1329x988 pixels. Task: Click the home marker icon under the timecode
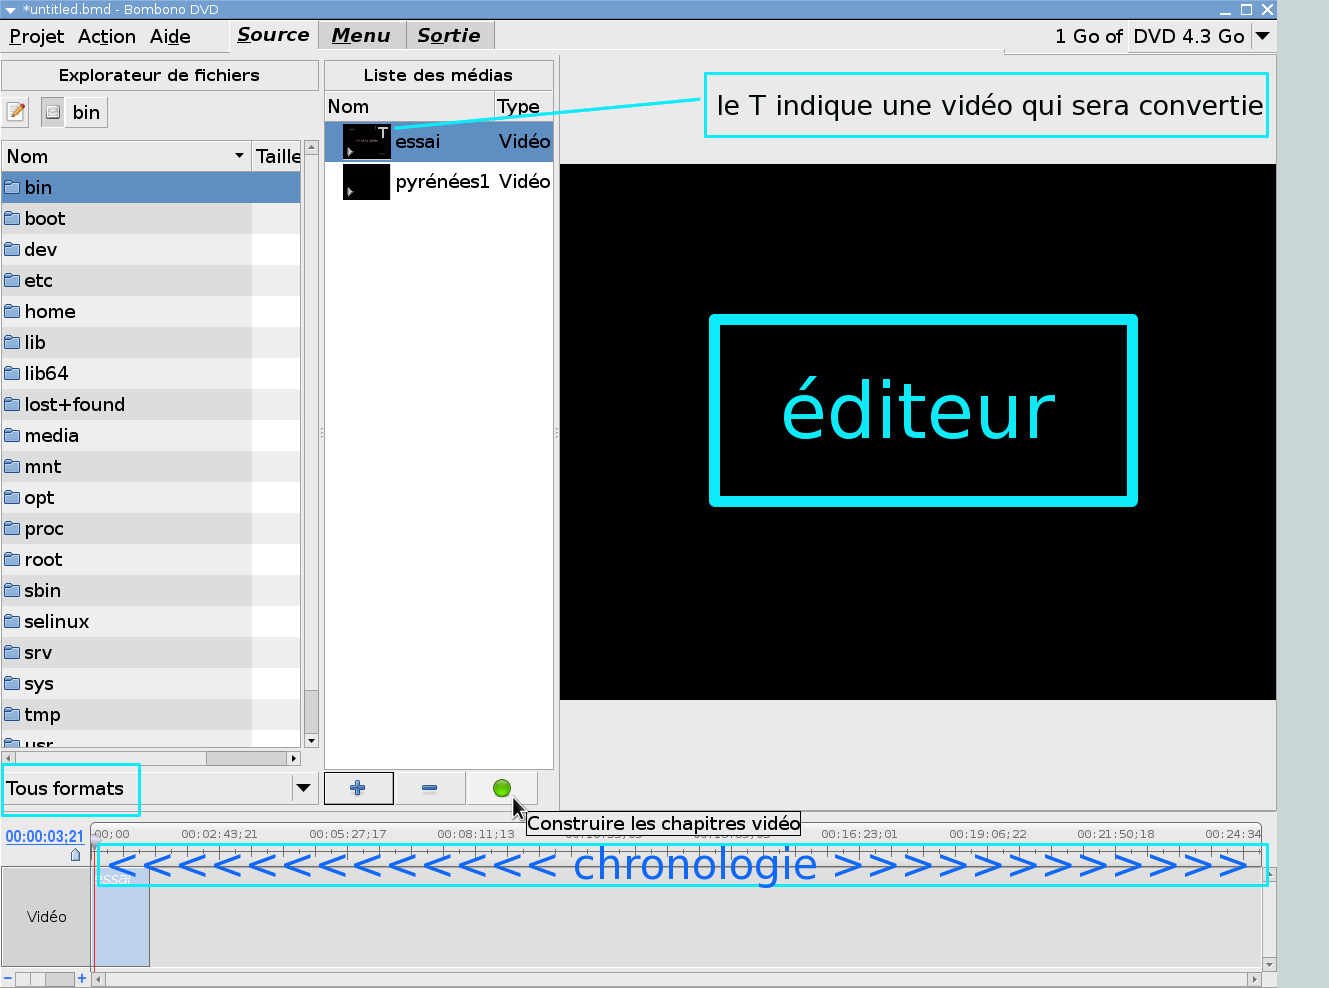[x=75, y=855]
